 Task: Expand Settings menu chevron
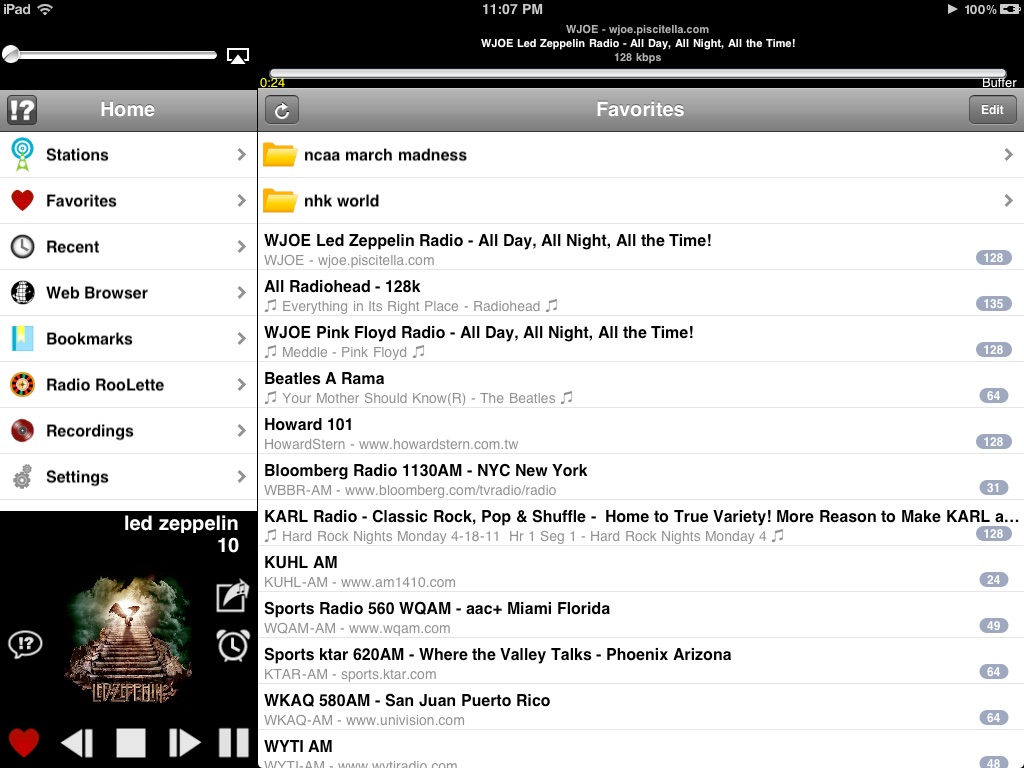(x=242, y=477)
